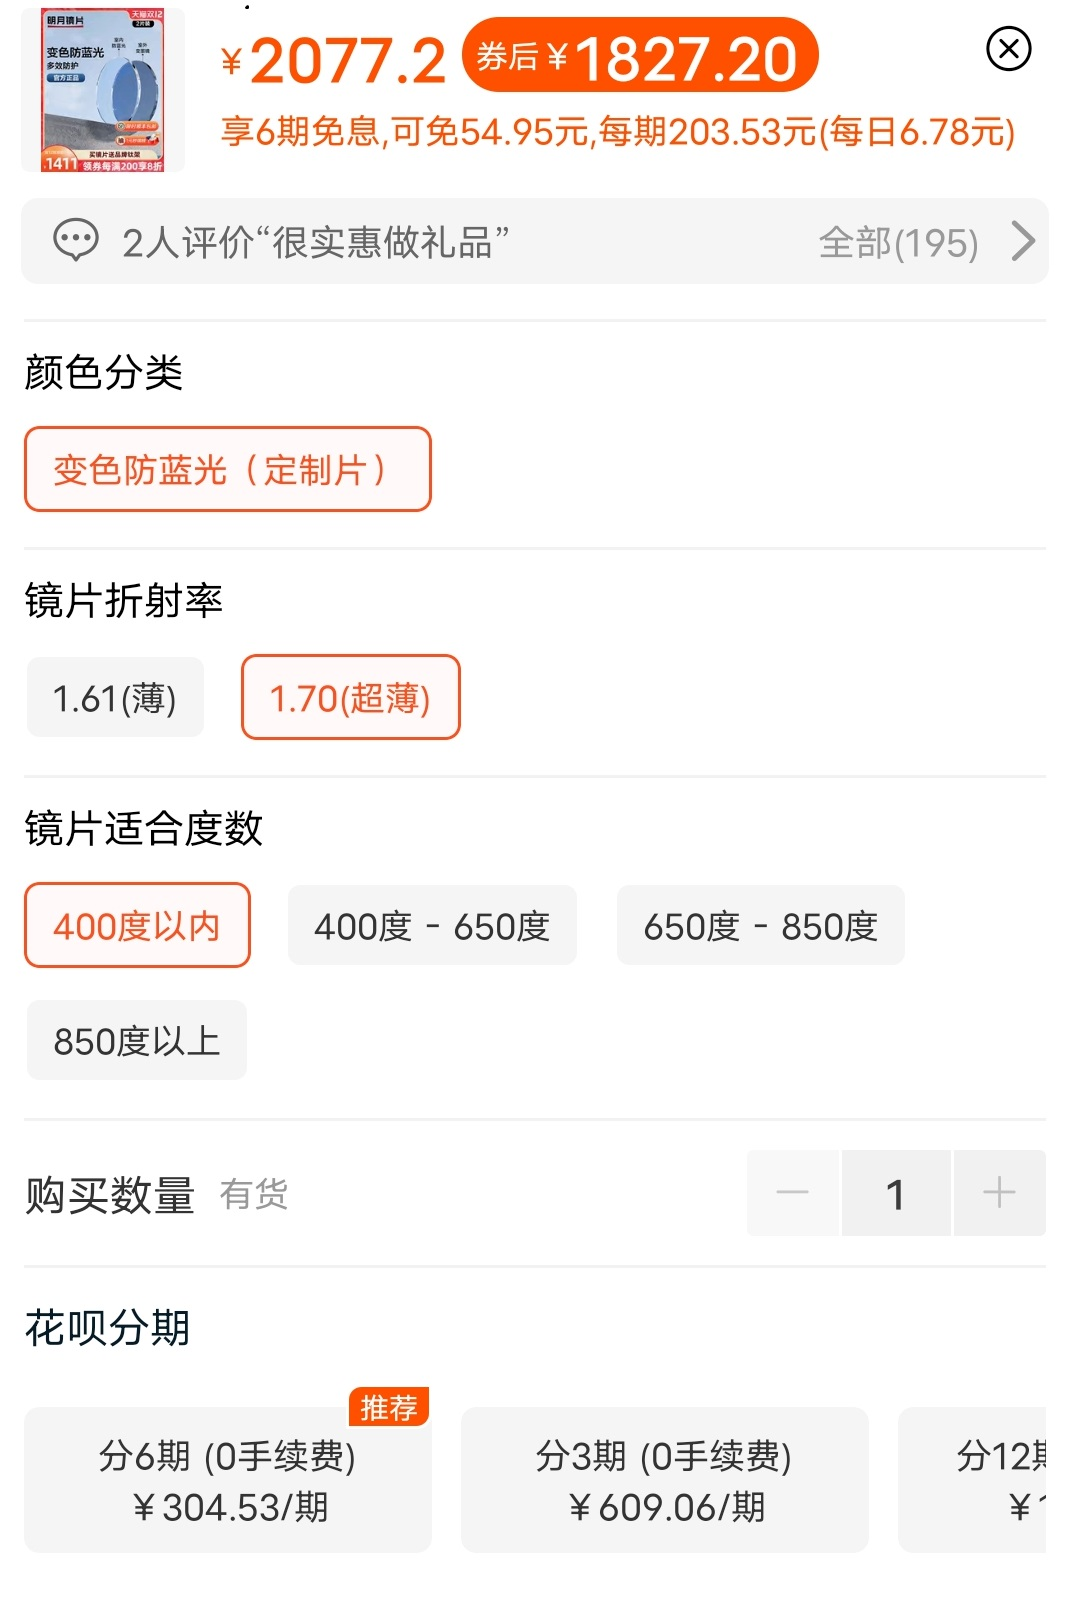
Task: Increase purchase quantity with plus icon
Action: (999, 1193)
